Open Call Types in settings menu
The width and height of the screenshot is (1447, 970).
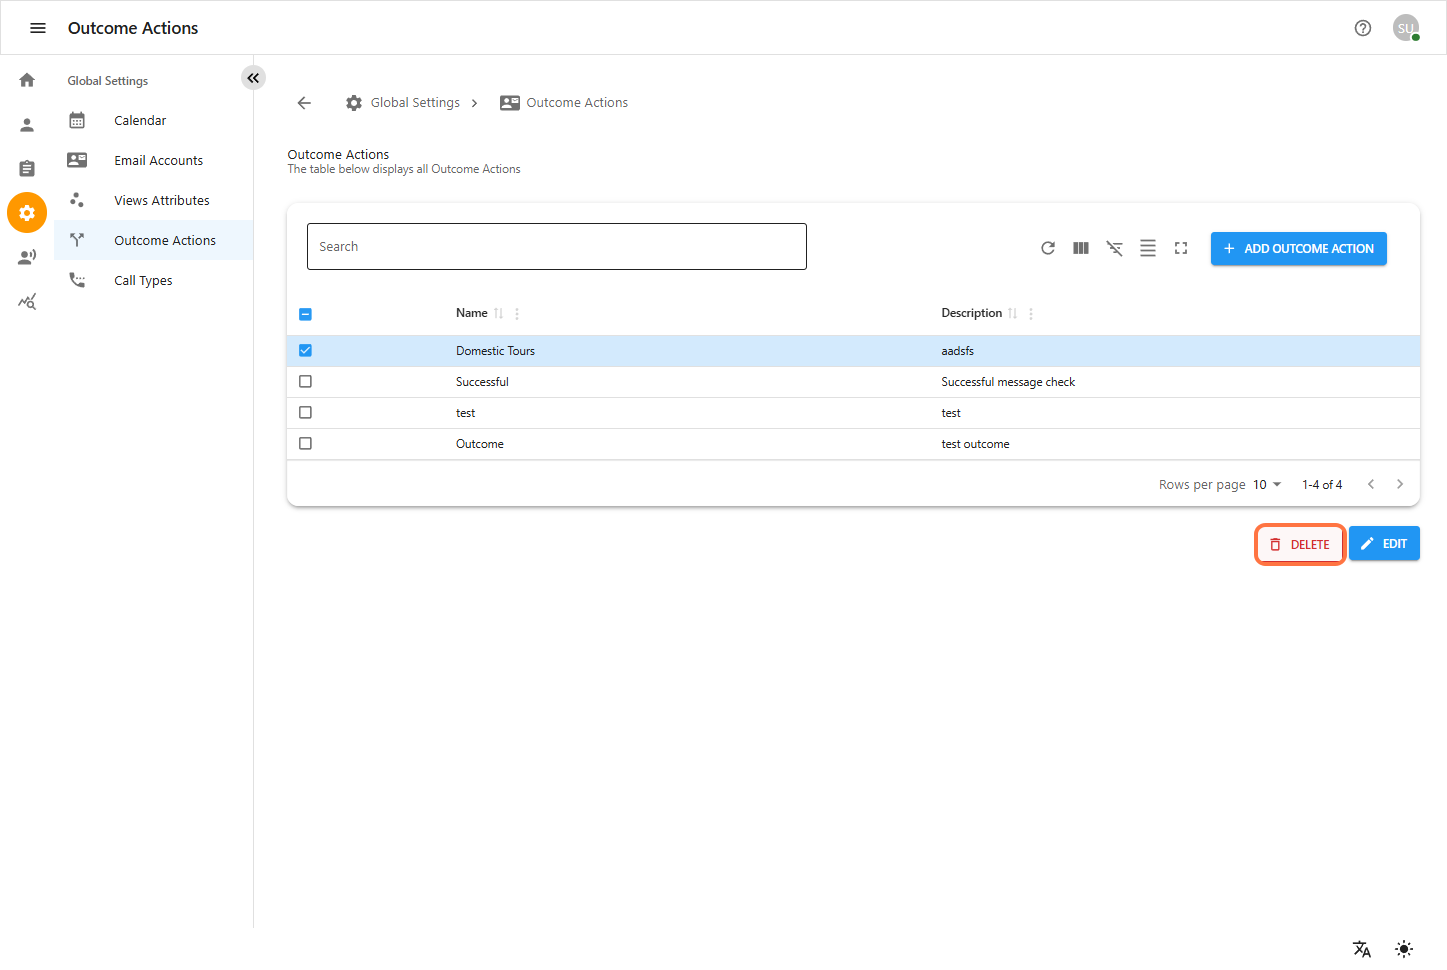[143, 281]
